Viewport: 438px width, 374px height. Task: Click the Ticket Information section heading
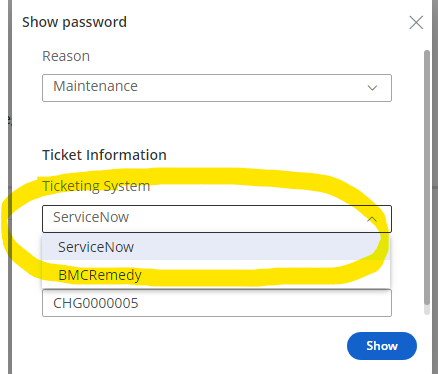[x=104, y=155]
